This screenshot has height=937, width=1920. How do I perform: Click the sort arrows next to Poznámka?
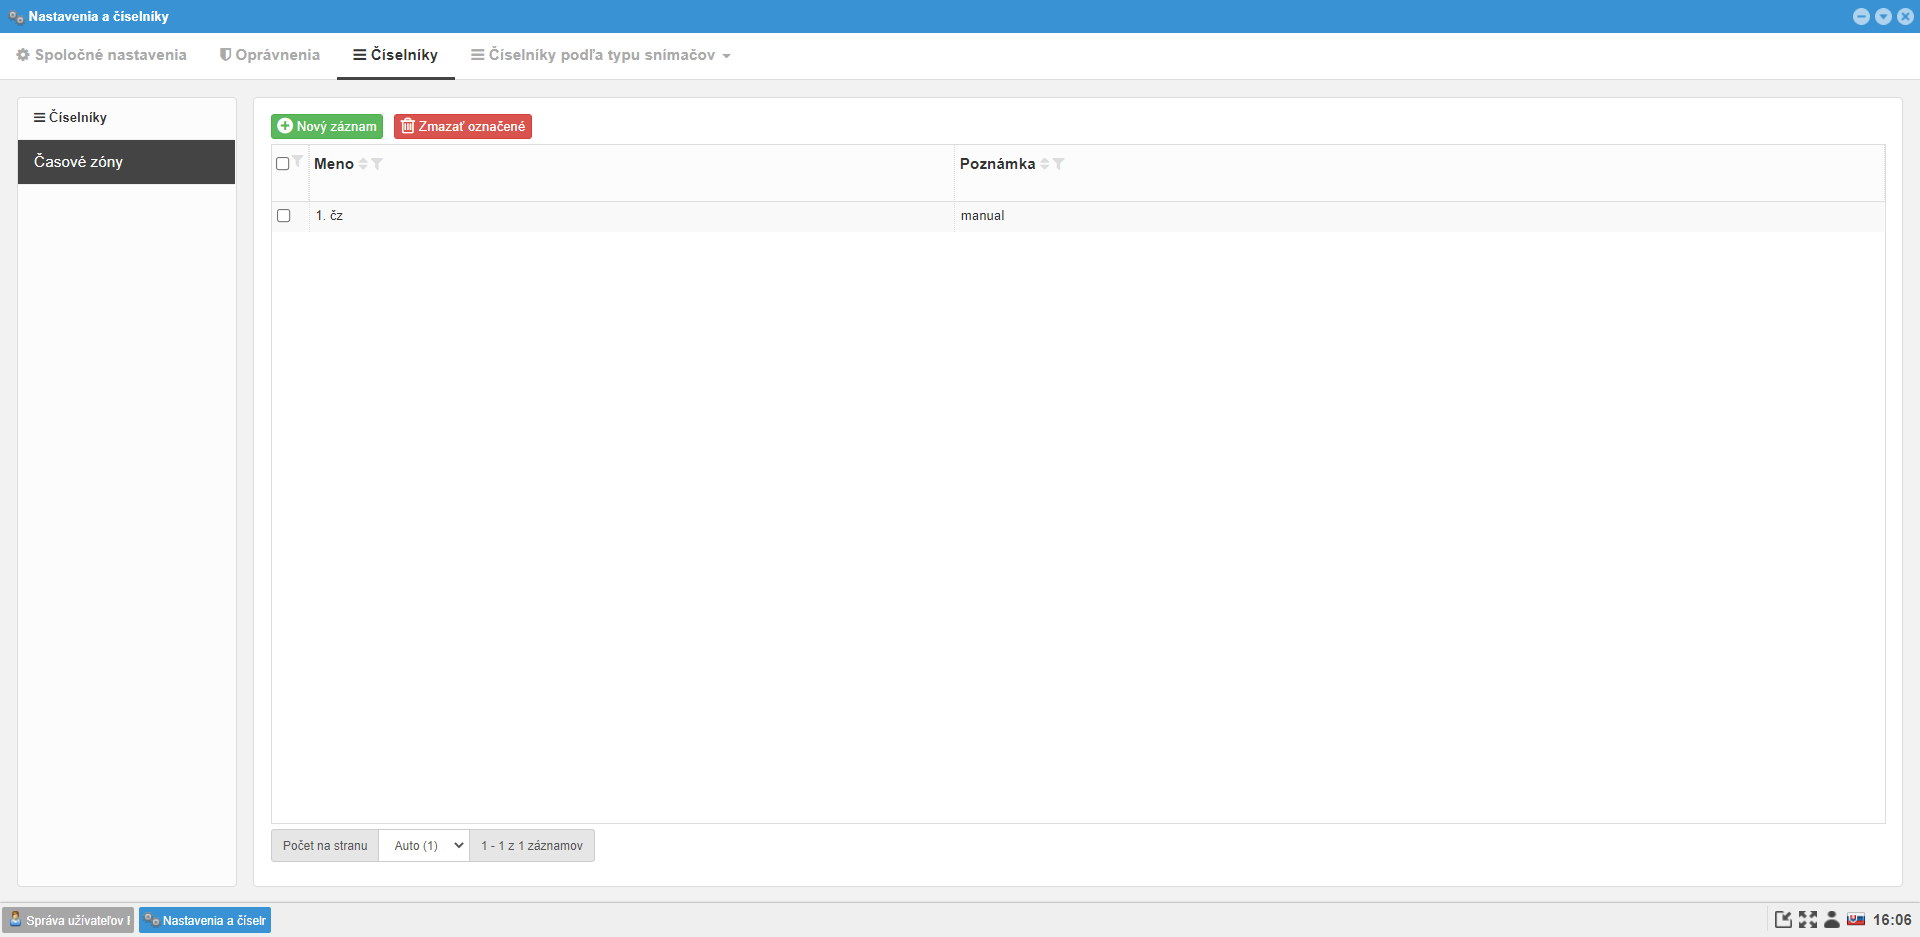[x=1045, y=164]
